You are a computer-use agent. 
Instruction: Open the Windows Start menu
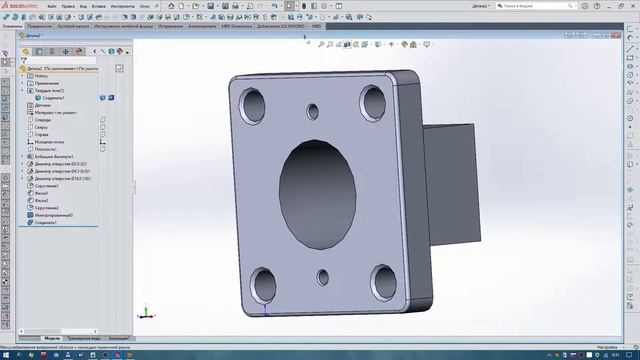click(6, 355)
